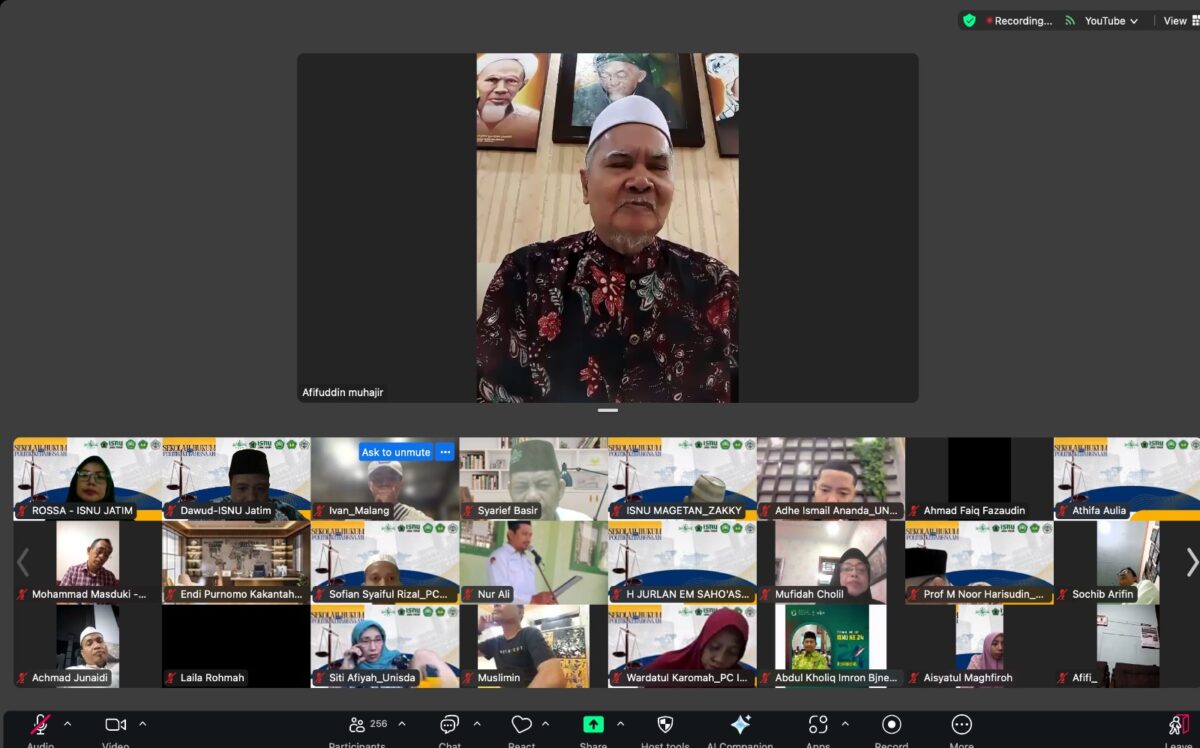This screenshot has width=1200, height=748.
Task: Expand the YouTube live stream dropdown
Action: (1111, 21)
